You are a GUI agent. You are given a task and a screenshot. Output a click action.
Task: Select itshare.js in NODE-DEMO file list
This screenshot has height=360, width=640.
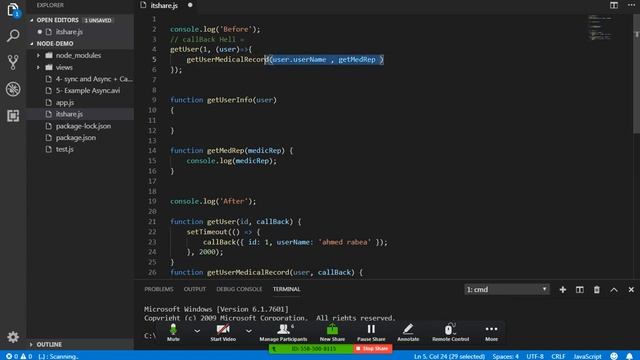click(80, 114)
